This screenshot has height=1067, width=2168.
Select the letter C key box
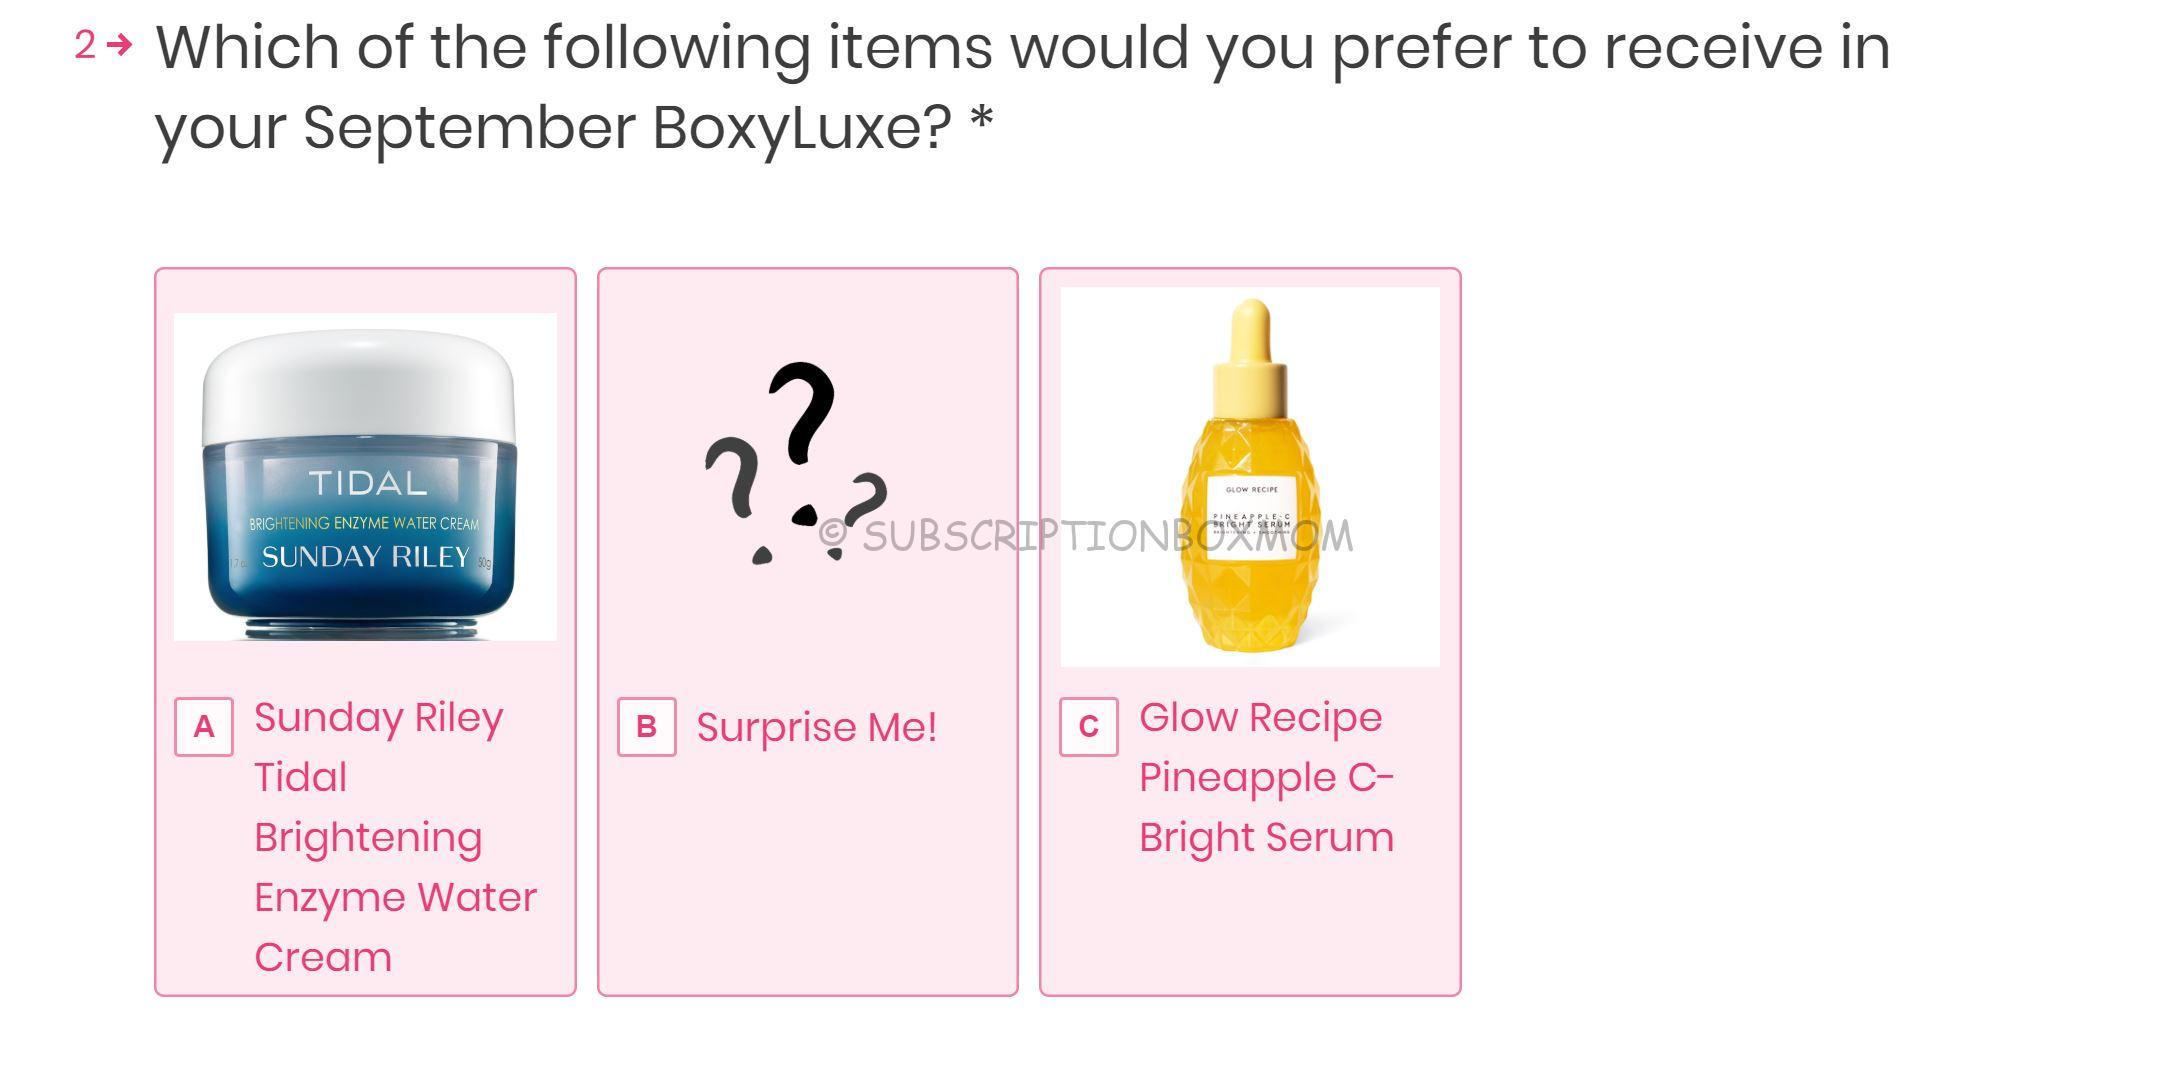(x=1089, y=727)
